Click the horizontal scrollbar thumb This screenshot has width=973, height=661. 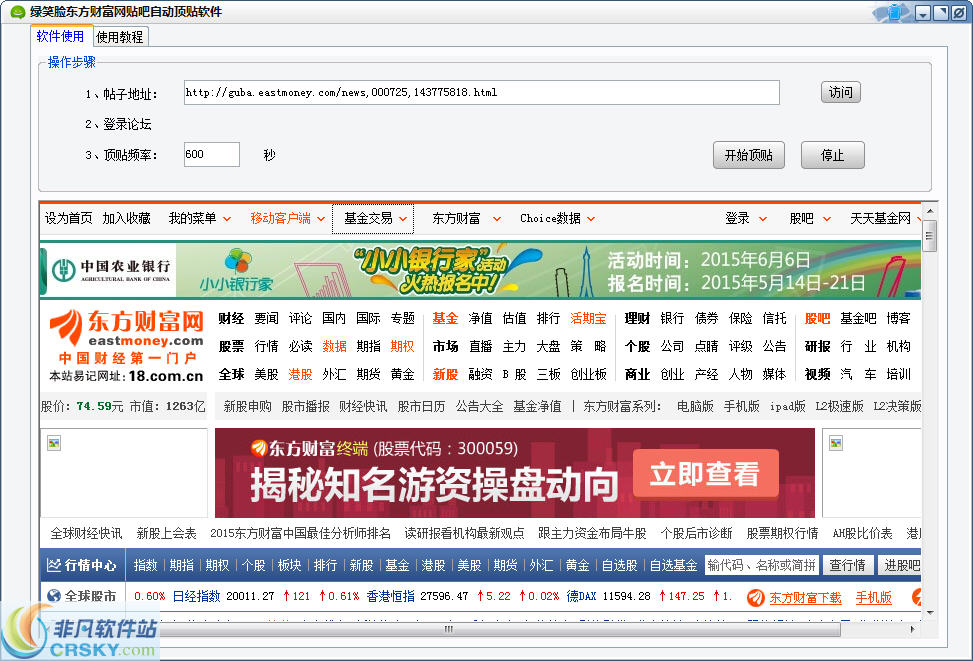tap(447, 629)
